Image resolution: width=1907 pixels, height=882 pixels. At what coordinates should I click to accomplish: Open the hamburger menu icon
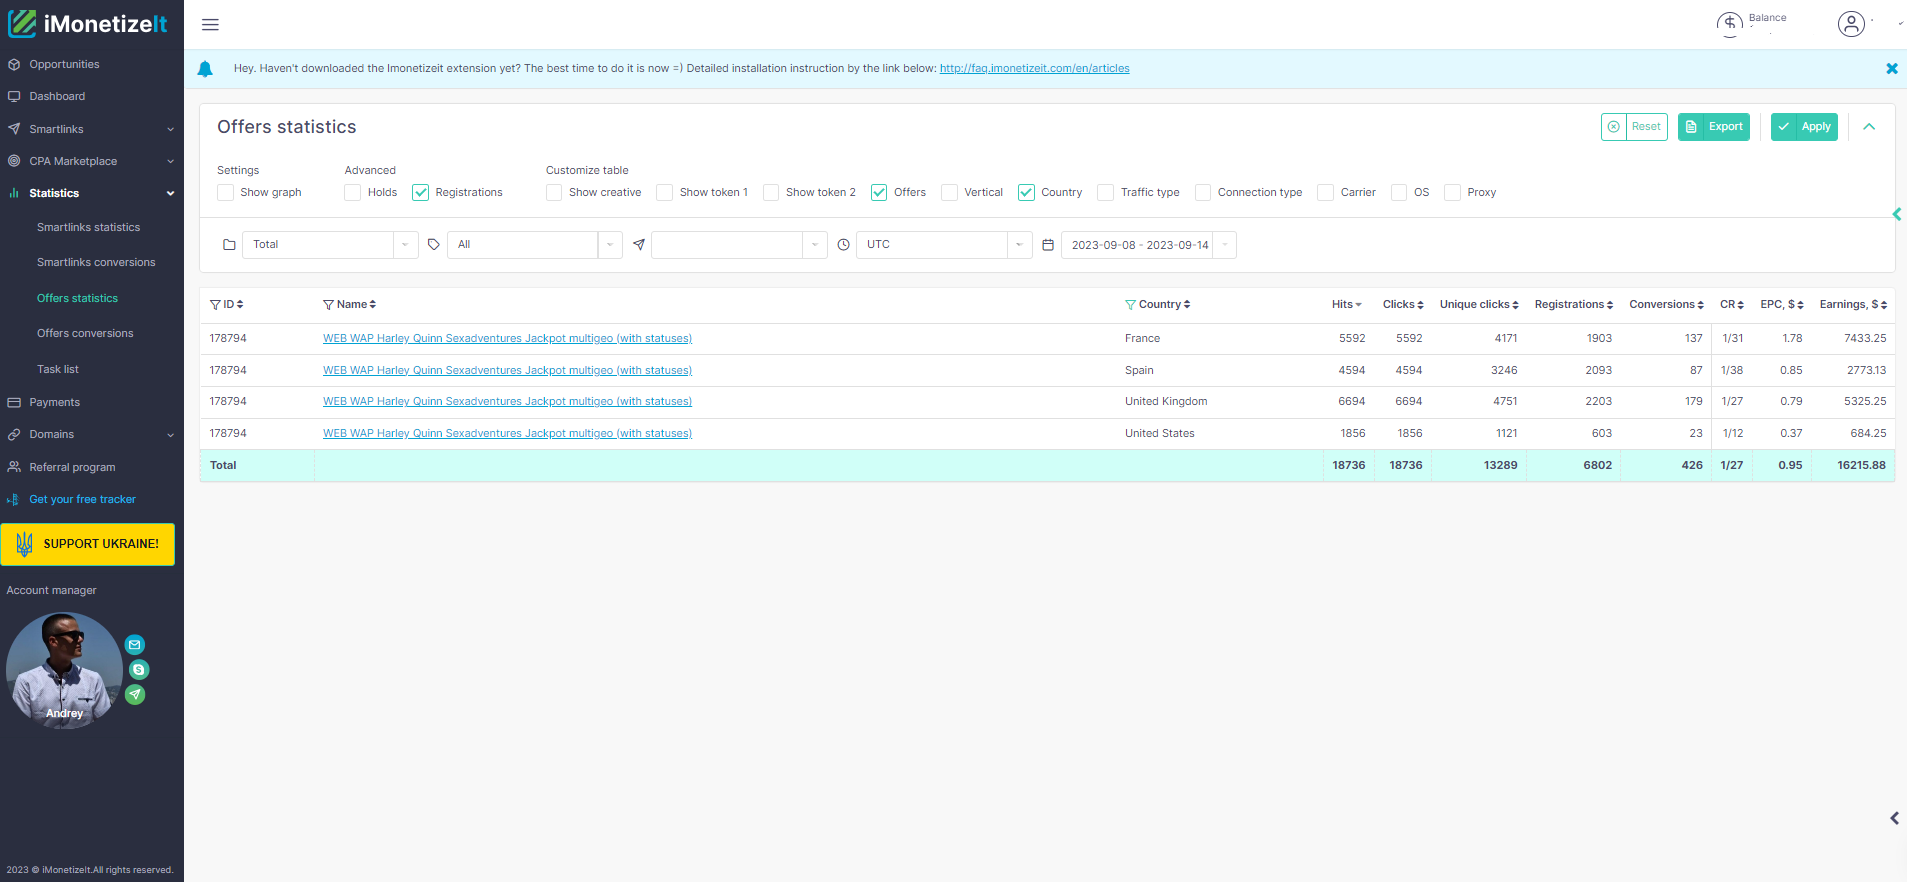click(x=210, y=25)
